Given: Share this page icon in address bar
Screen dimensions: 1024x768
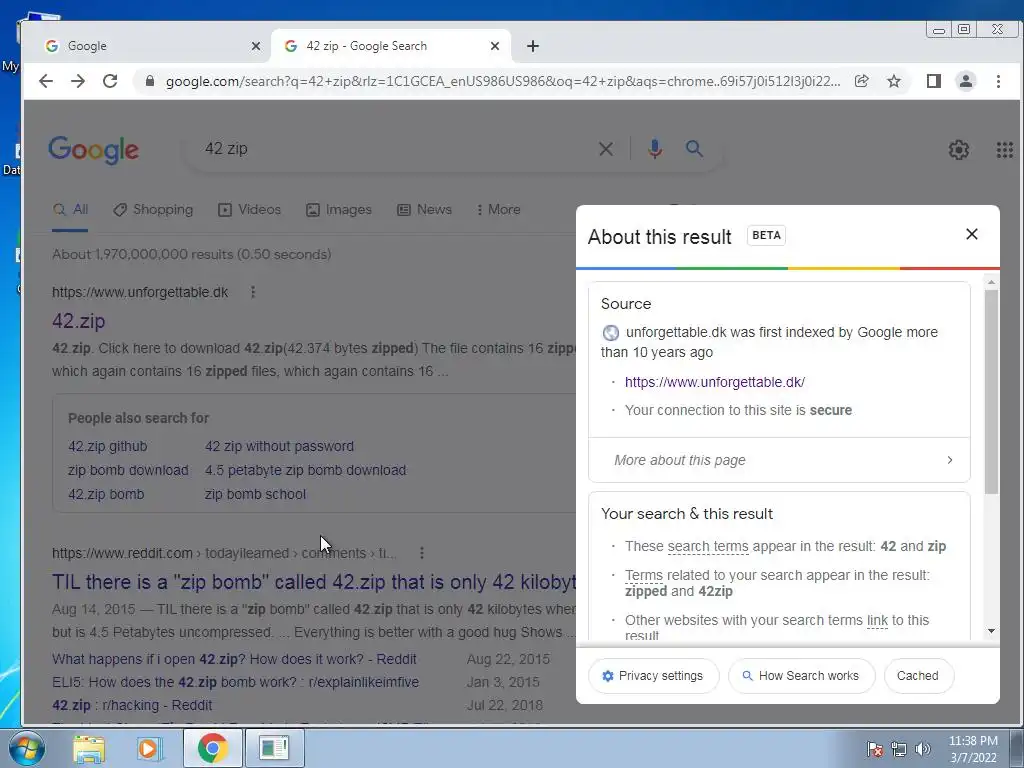Looking at the screenshot, I should (x=861, y=81).
